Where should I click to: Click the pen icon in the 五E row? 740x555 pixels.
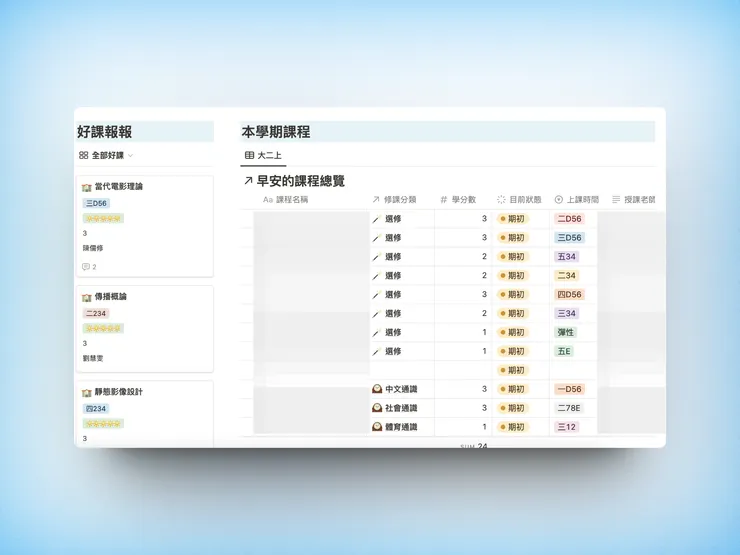click(x=377, y=352)
